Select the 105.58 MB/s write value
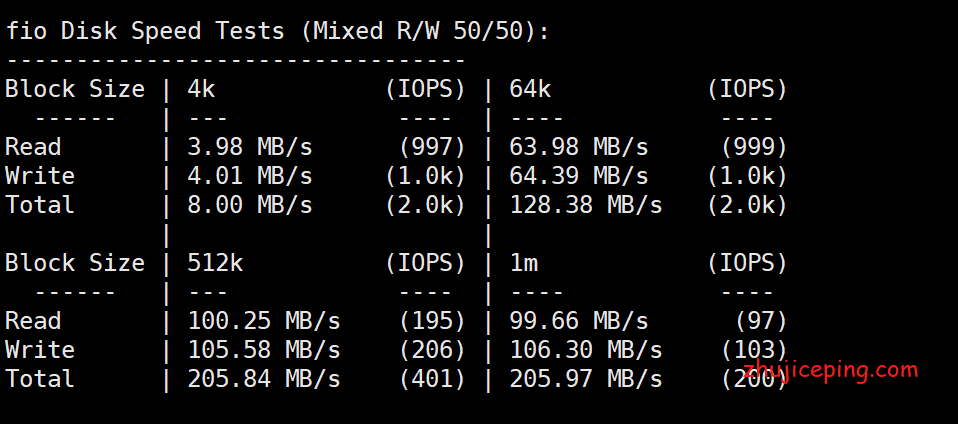 (264, 350)
